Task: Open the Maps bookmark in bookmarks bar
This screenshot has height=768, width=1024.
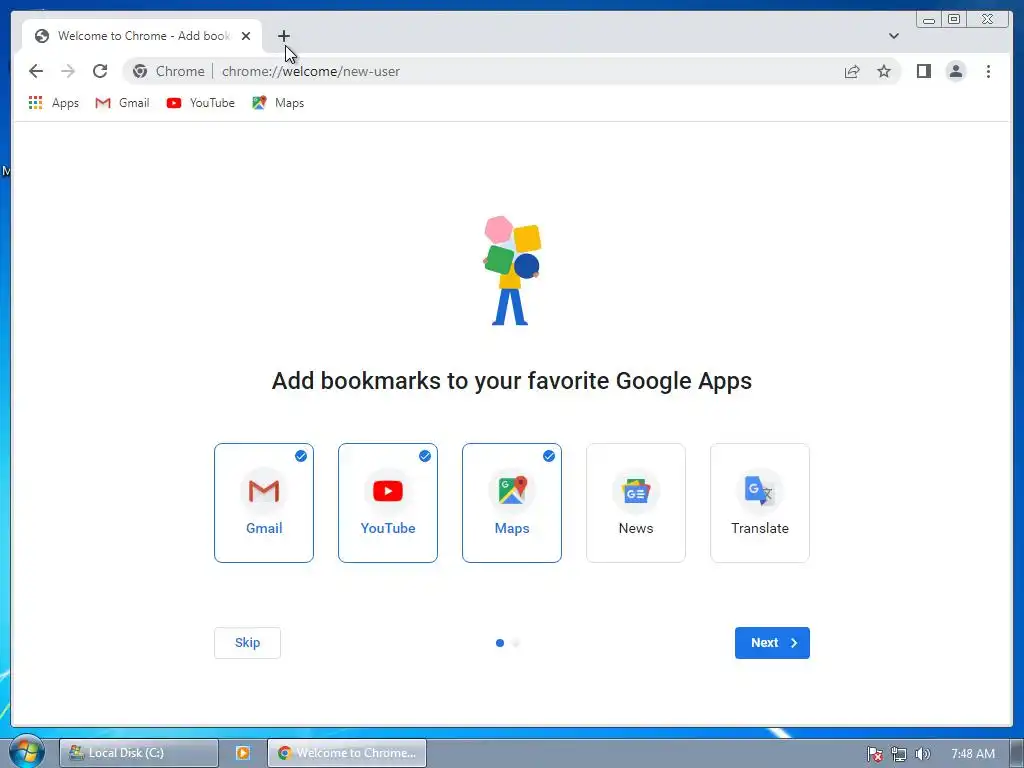Action: 278,103
